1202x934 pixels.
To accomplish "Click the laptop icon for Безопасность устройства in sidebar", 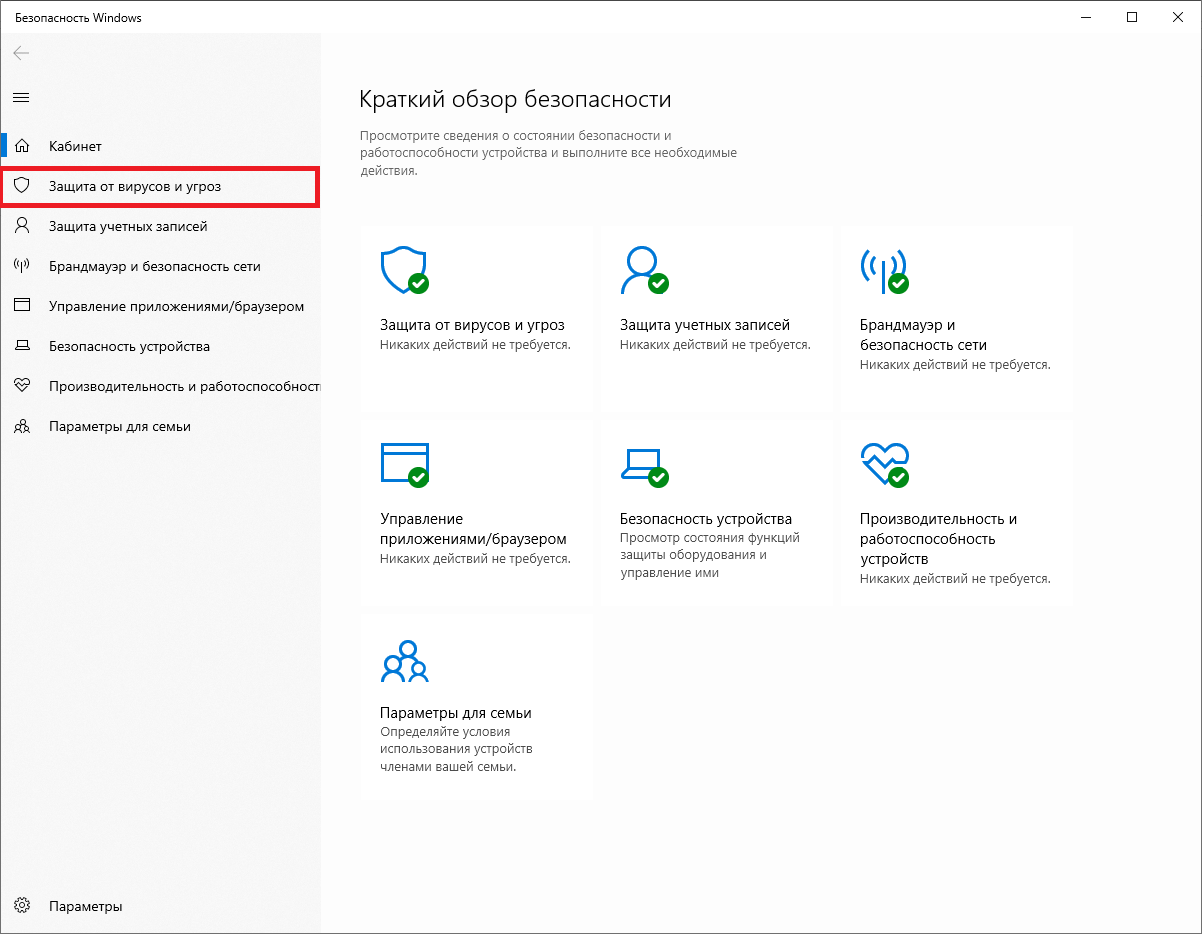I will [x=22, y=346].
